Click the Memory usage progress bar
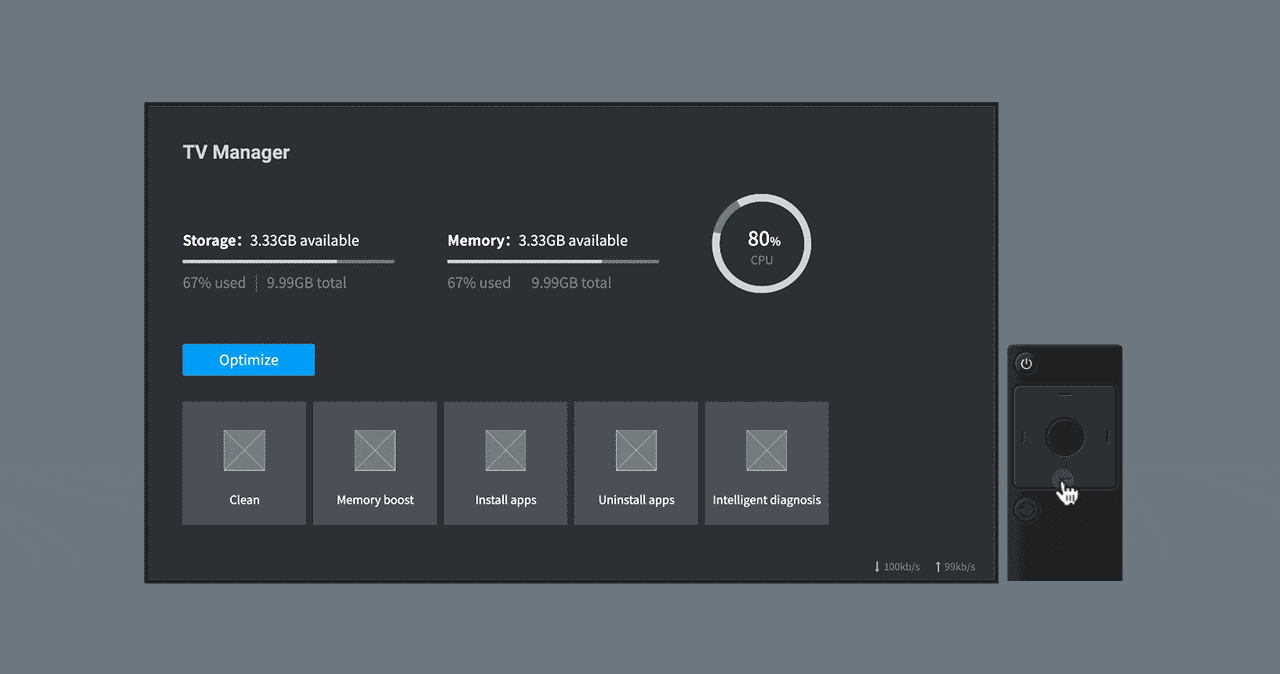The image size is (1280, 674). [553, 261]
